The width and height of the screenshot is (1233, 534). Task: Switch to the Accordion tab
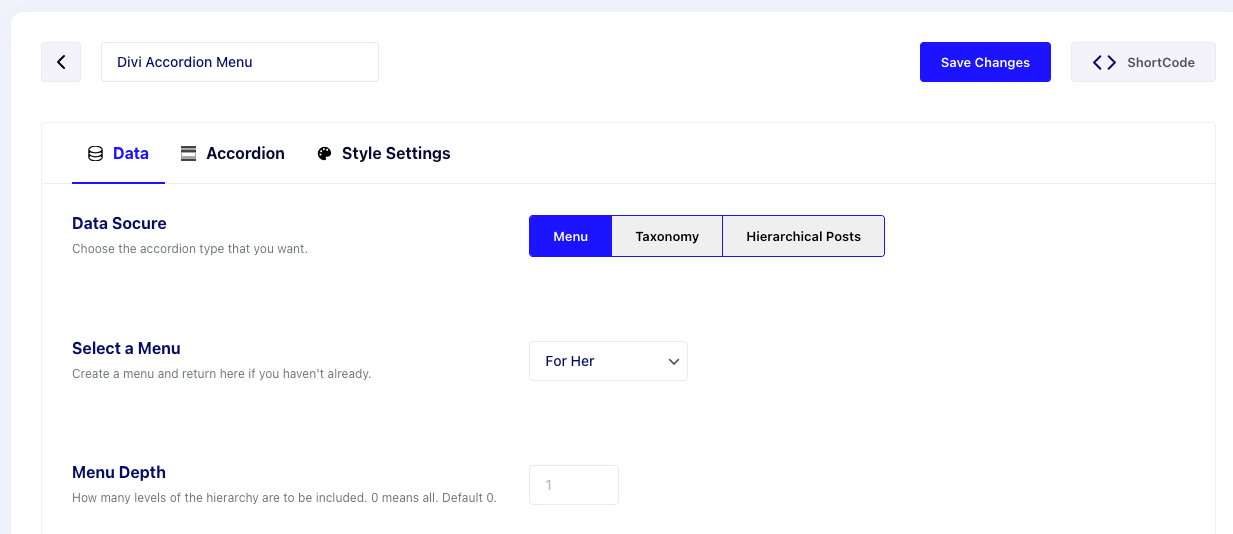[x=232, y=154]
